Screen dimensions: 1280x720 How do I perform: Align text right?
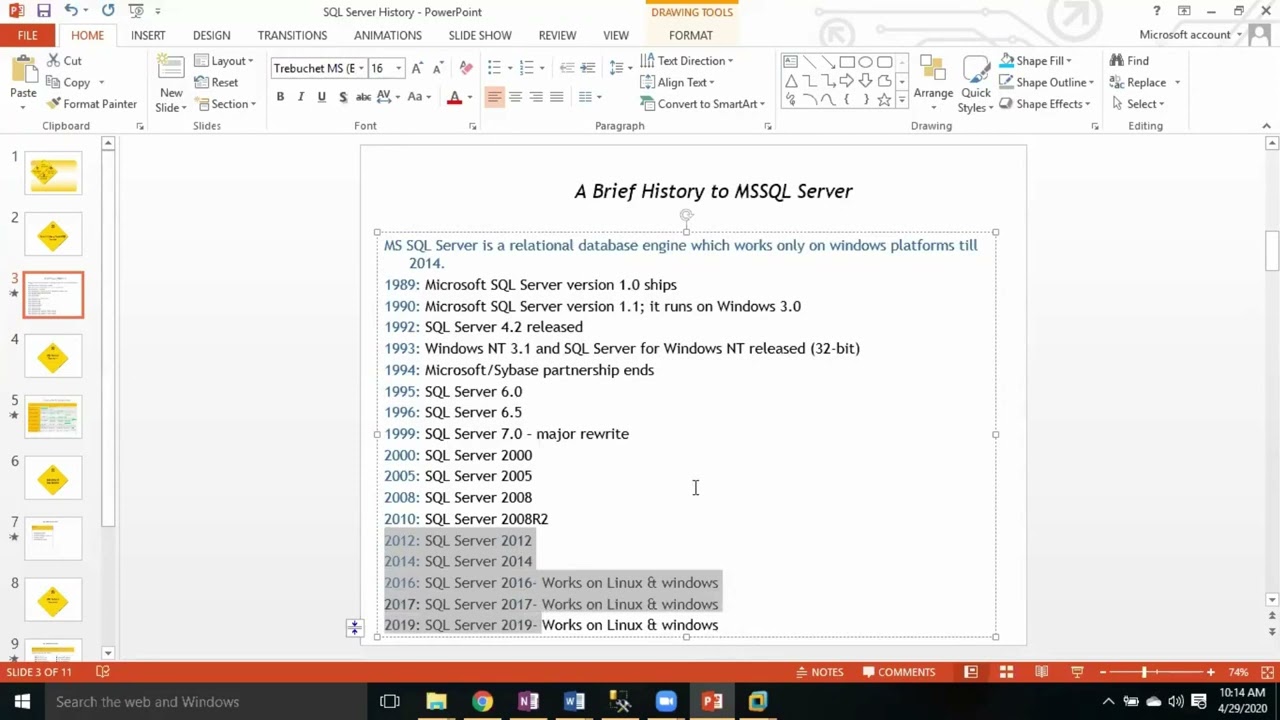point(536,97)
